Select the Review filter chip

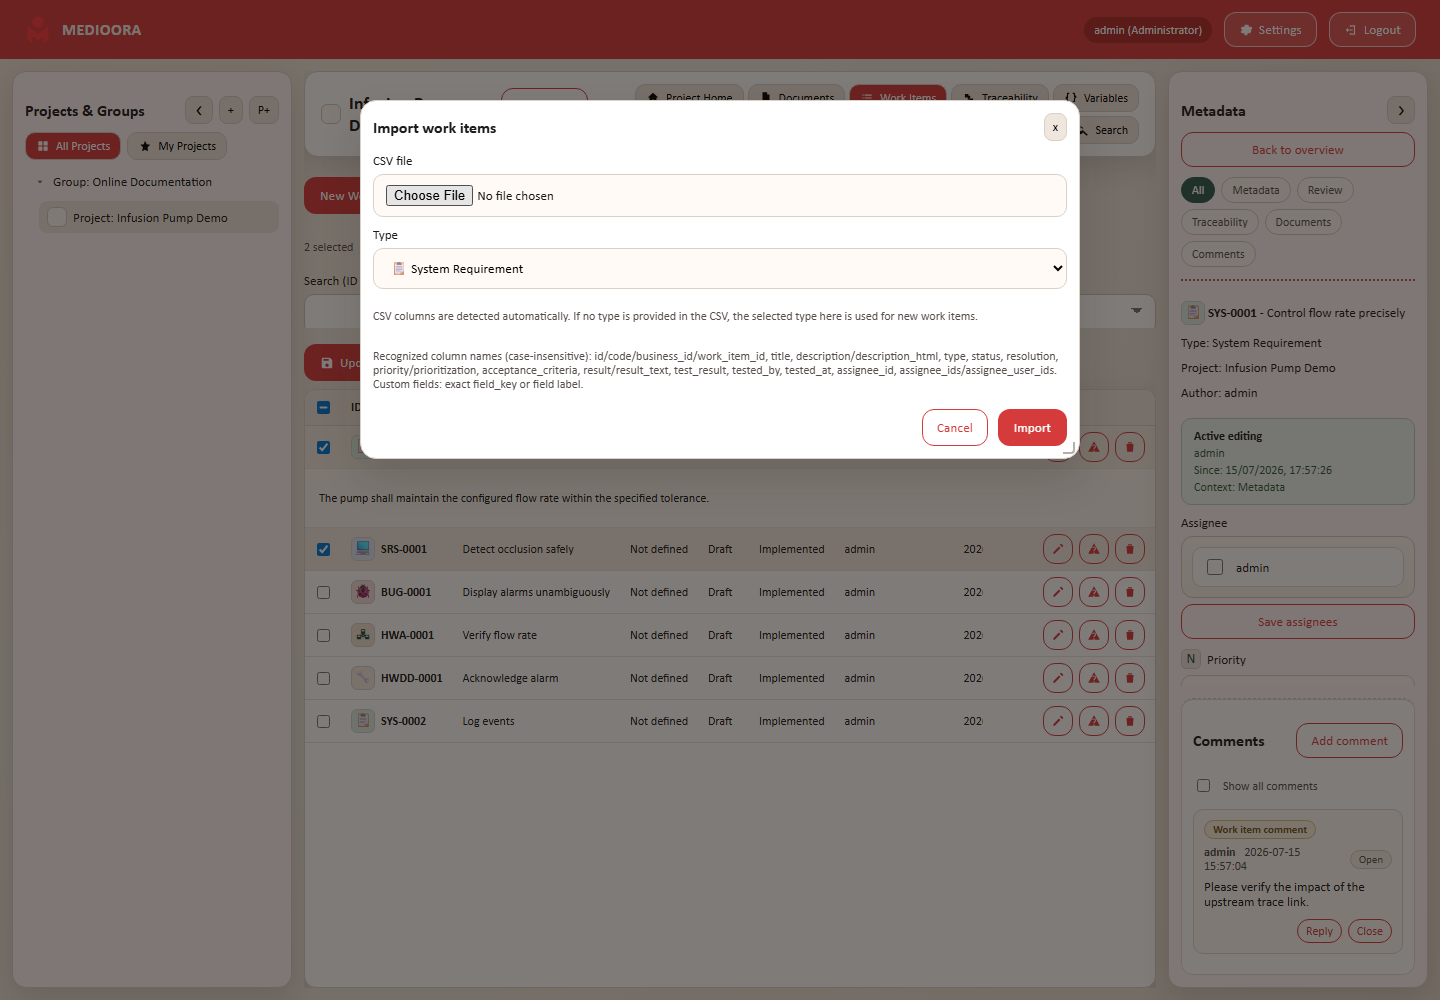[x=1325, y=190]
